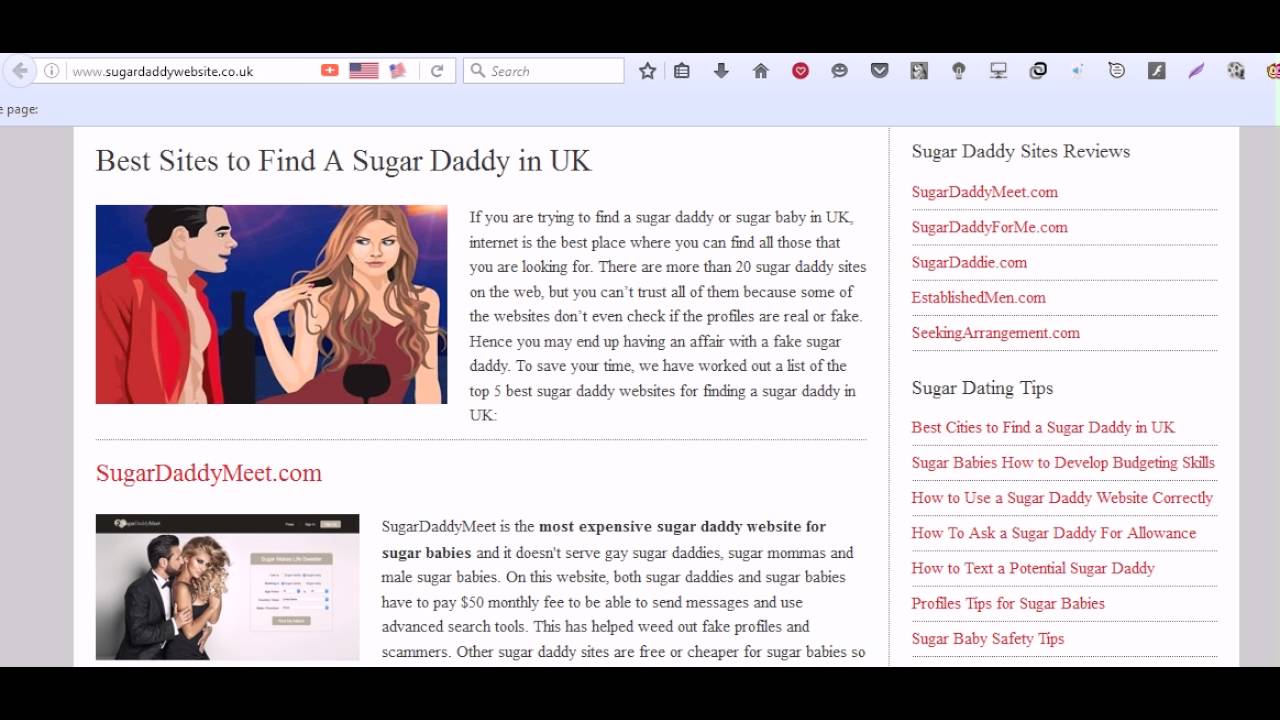Click the speaker sound extension icon
Screen dimensions: 1280x720
click(1077, 71)
